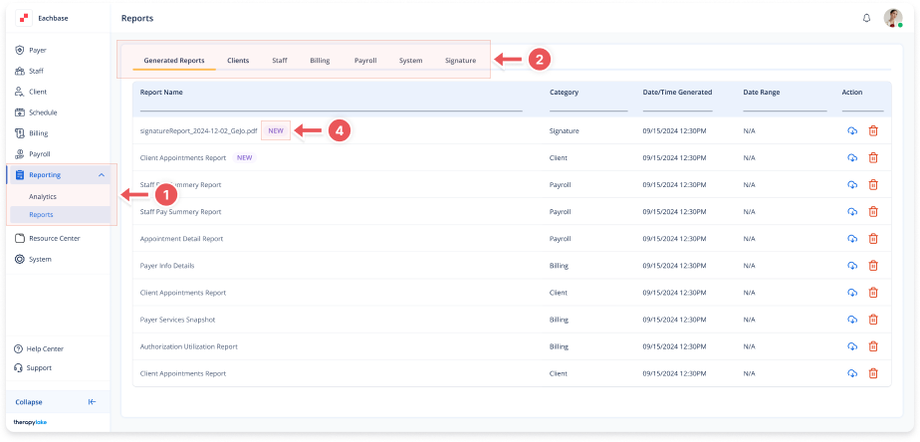Switch to the Payroll reports tab
This screenshot has width=920, height=442.
point(365,60)
